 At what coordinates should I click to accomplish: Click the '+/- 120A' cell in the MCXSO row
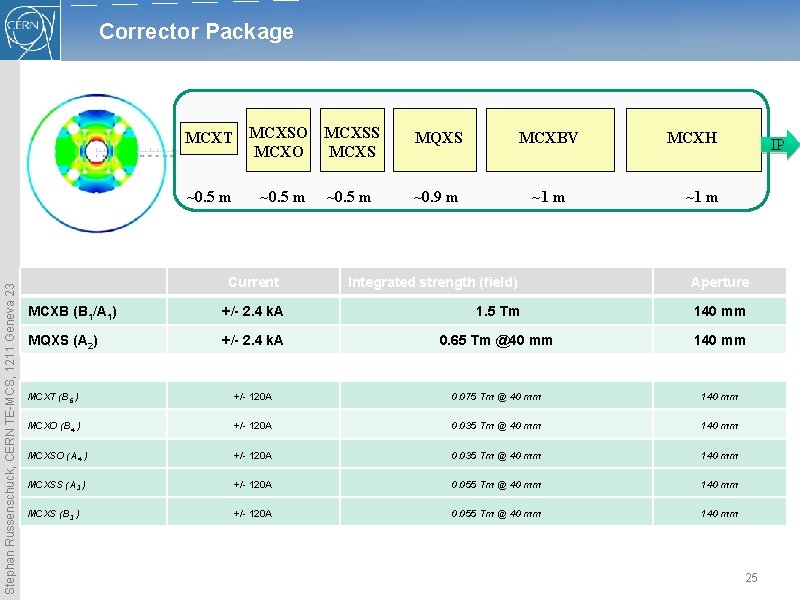(254, 455)
